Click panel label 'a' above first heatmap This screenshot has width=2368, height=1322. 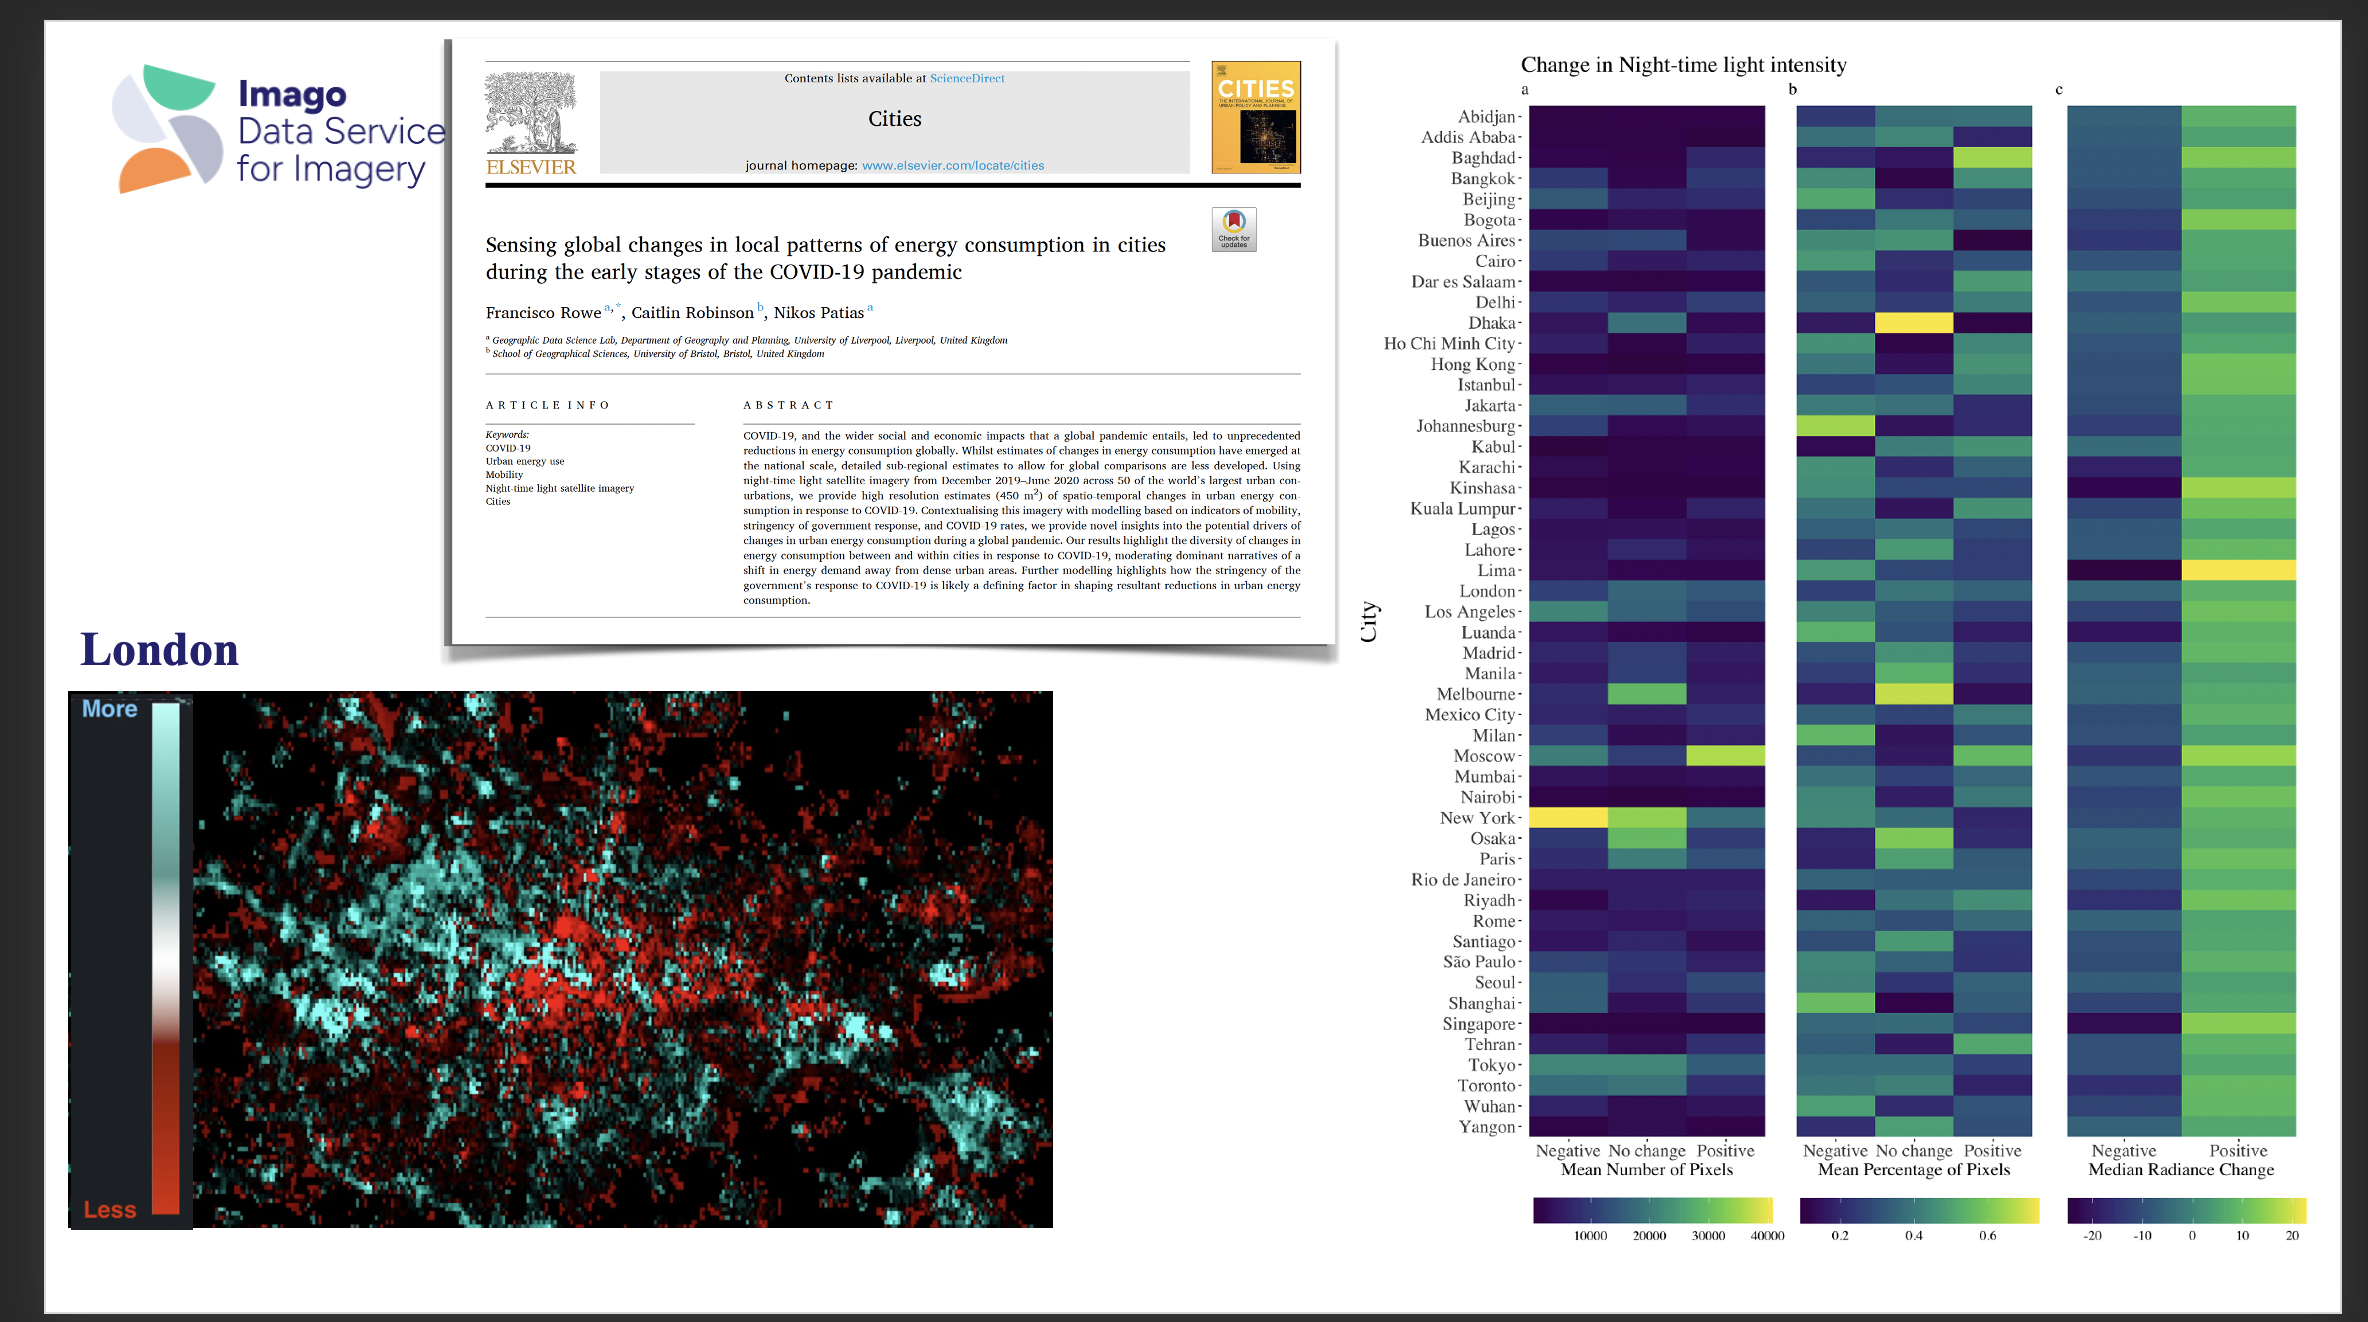point(1524,89)
